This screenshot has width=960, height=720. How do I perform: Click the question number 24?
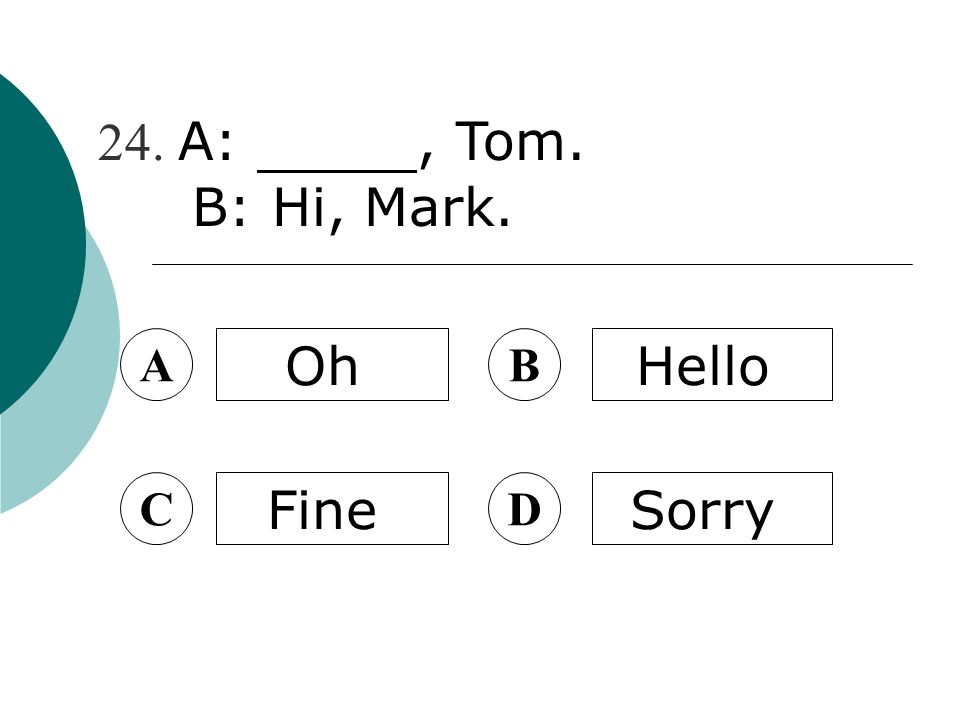(x=130, y=143)
